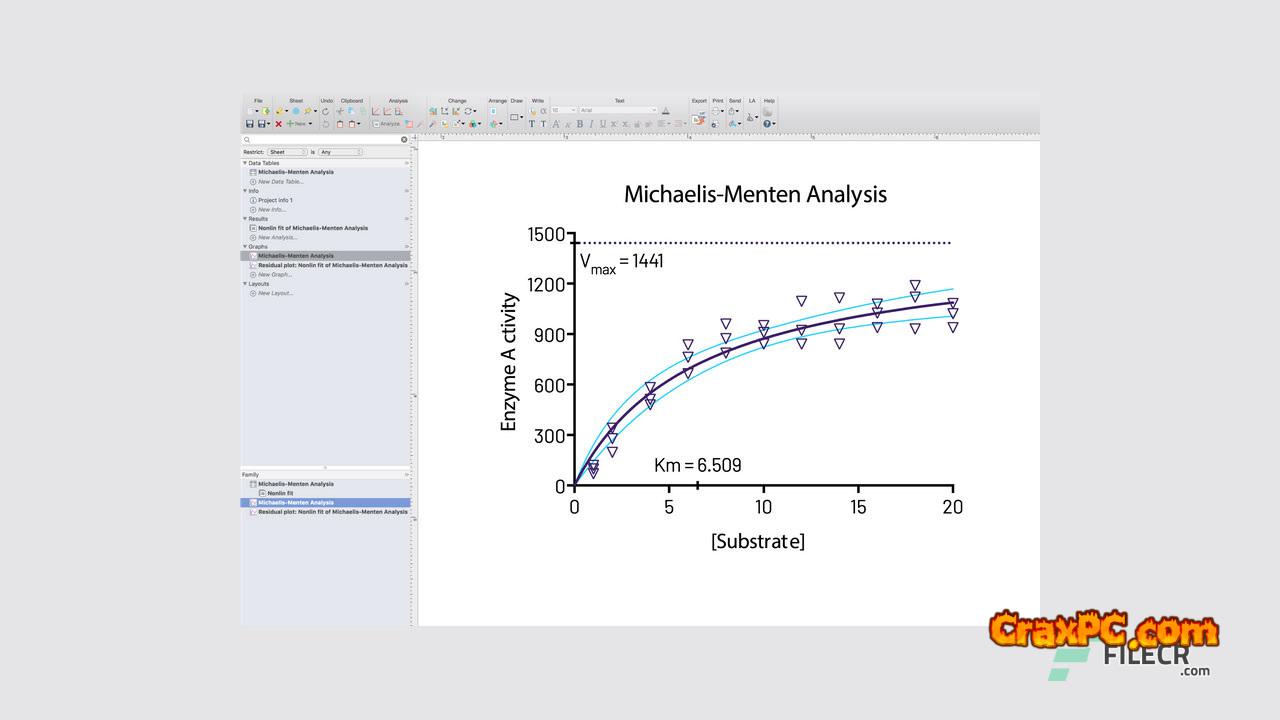Click the text color A icon
This screenshot has width=1280, height=720.
coord(666,111)
